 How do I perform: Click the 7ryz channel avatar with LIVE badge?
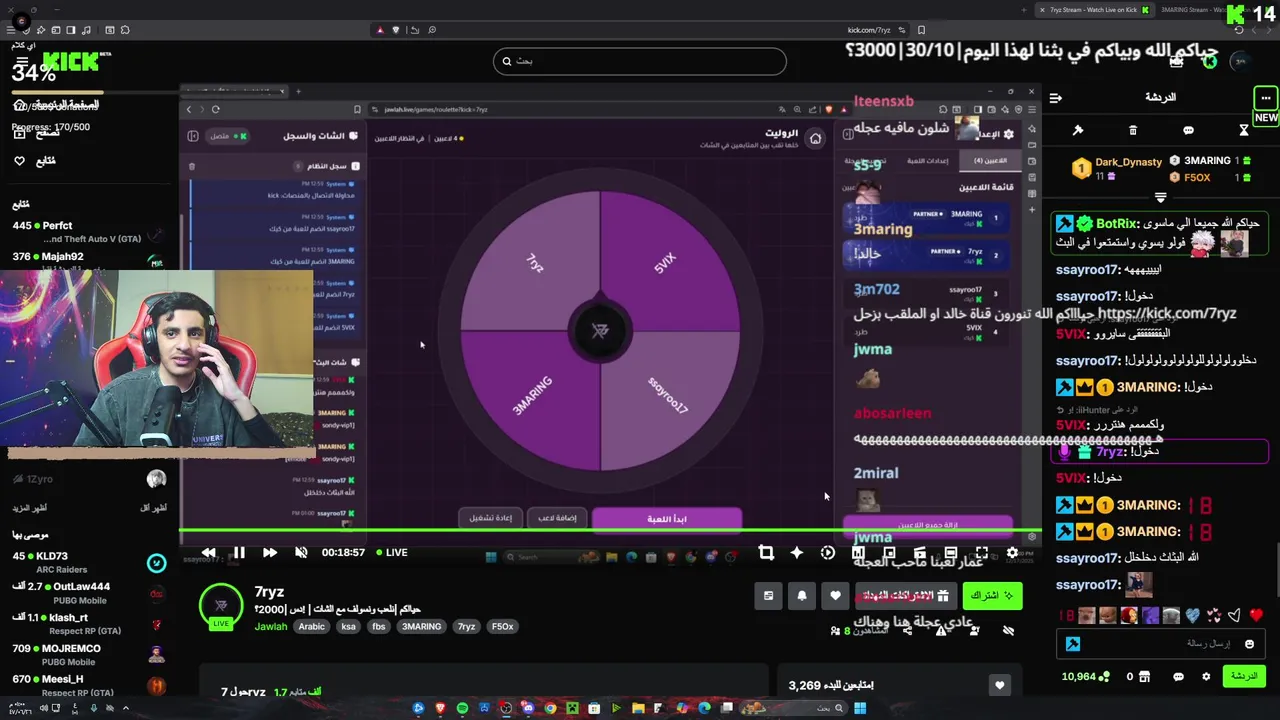pyautogui.click(x=221, y=606)
